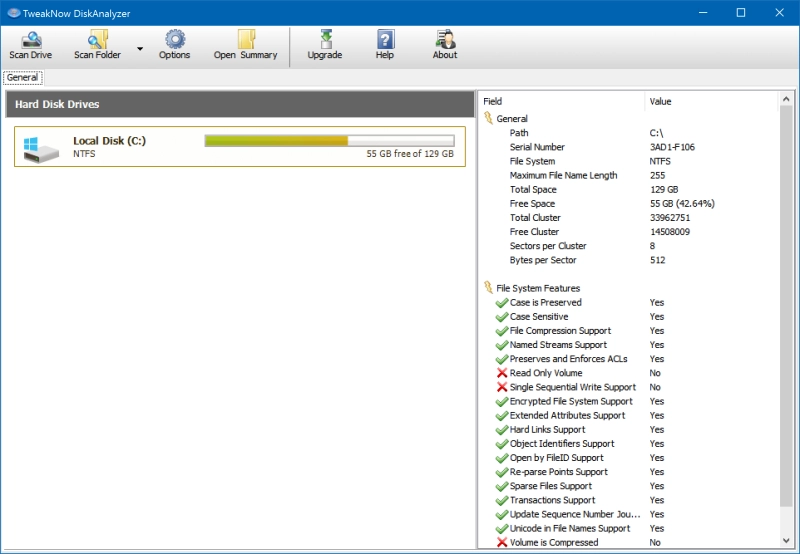
Task: Click the scrollbar up arrow in the details panel
Action: (786, 99)
